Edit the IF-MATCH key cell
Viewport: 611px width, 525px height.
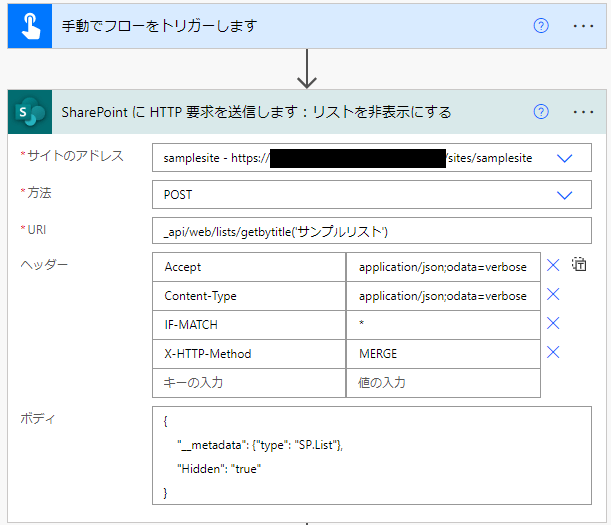tap(249, 325)
